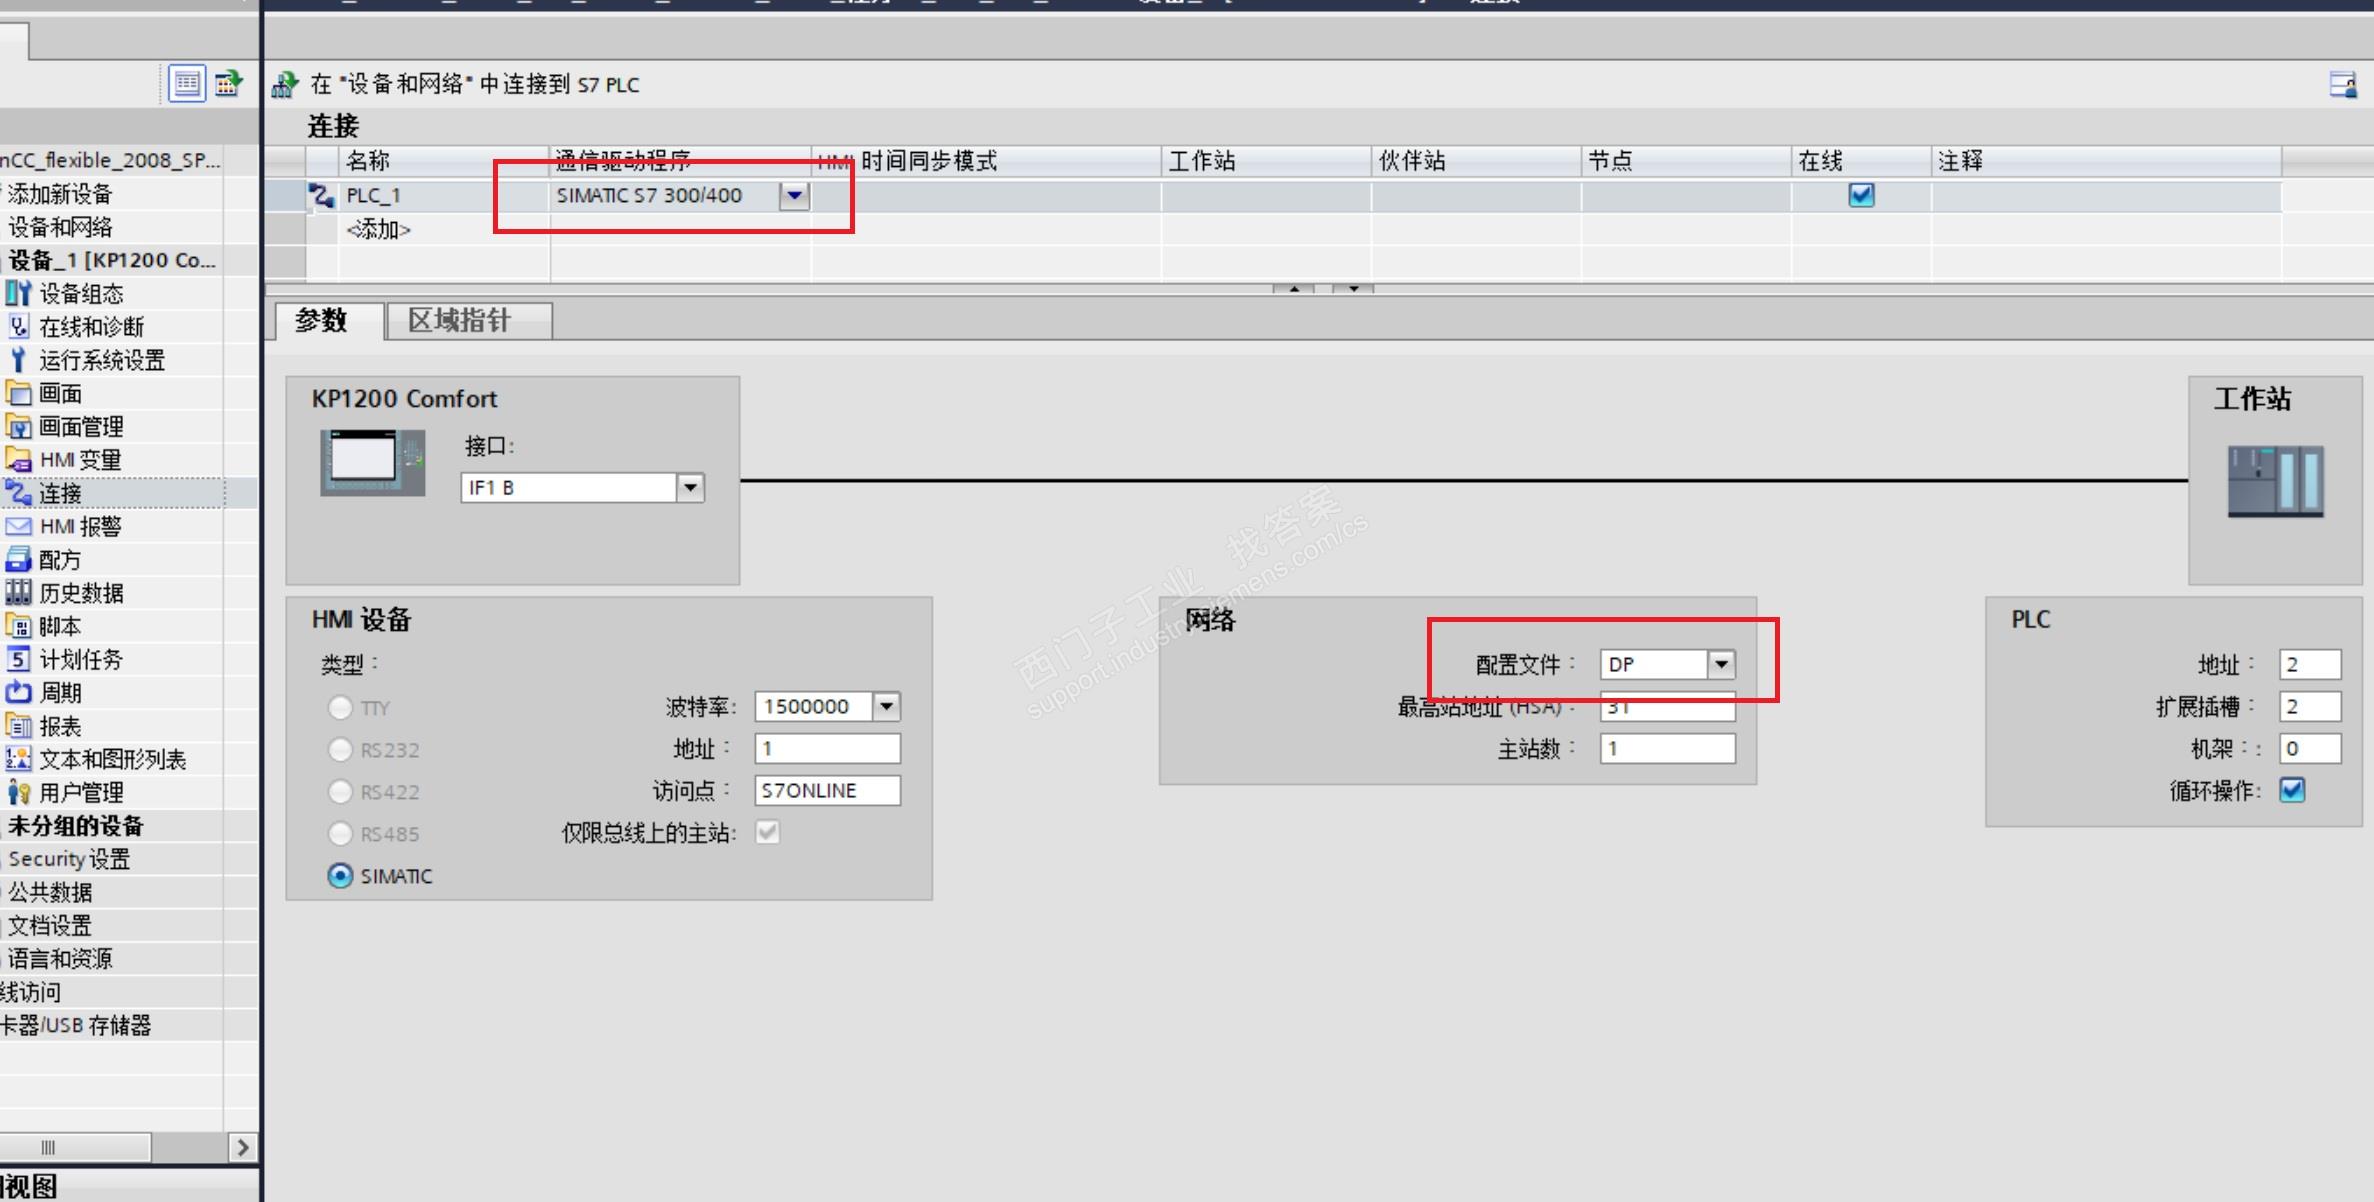The image size is (2374, 1202).
Task: Select the 参数 tab
Action: click(321, 321)
